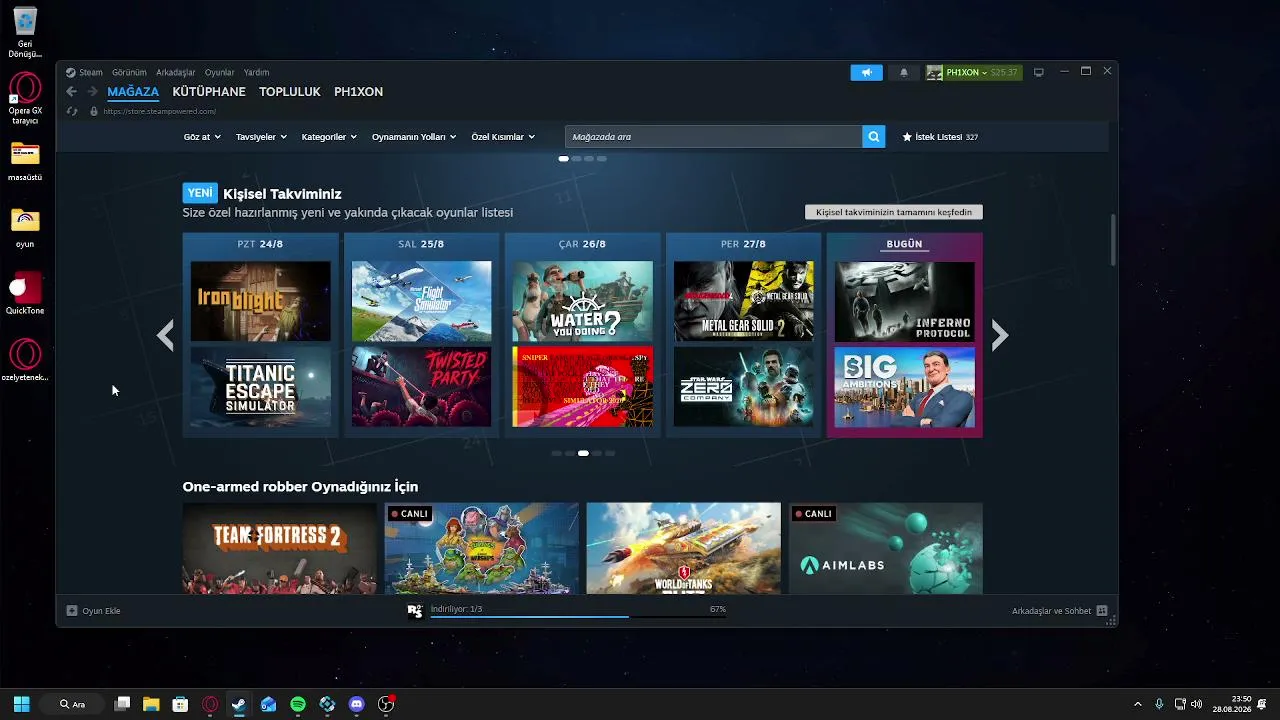Click Kişisel takviminizin tamamını keşfedin button

(x=894, y=212)
